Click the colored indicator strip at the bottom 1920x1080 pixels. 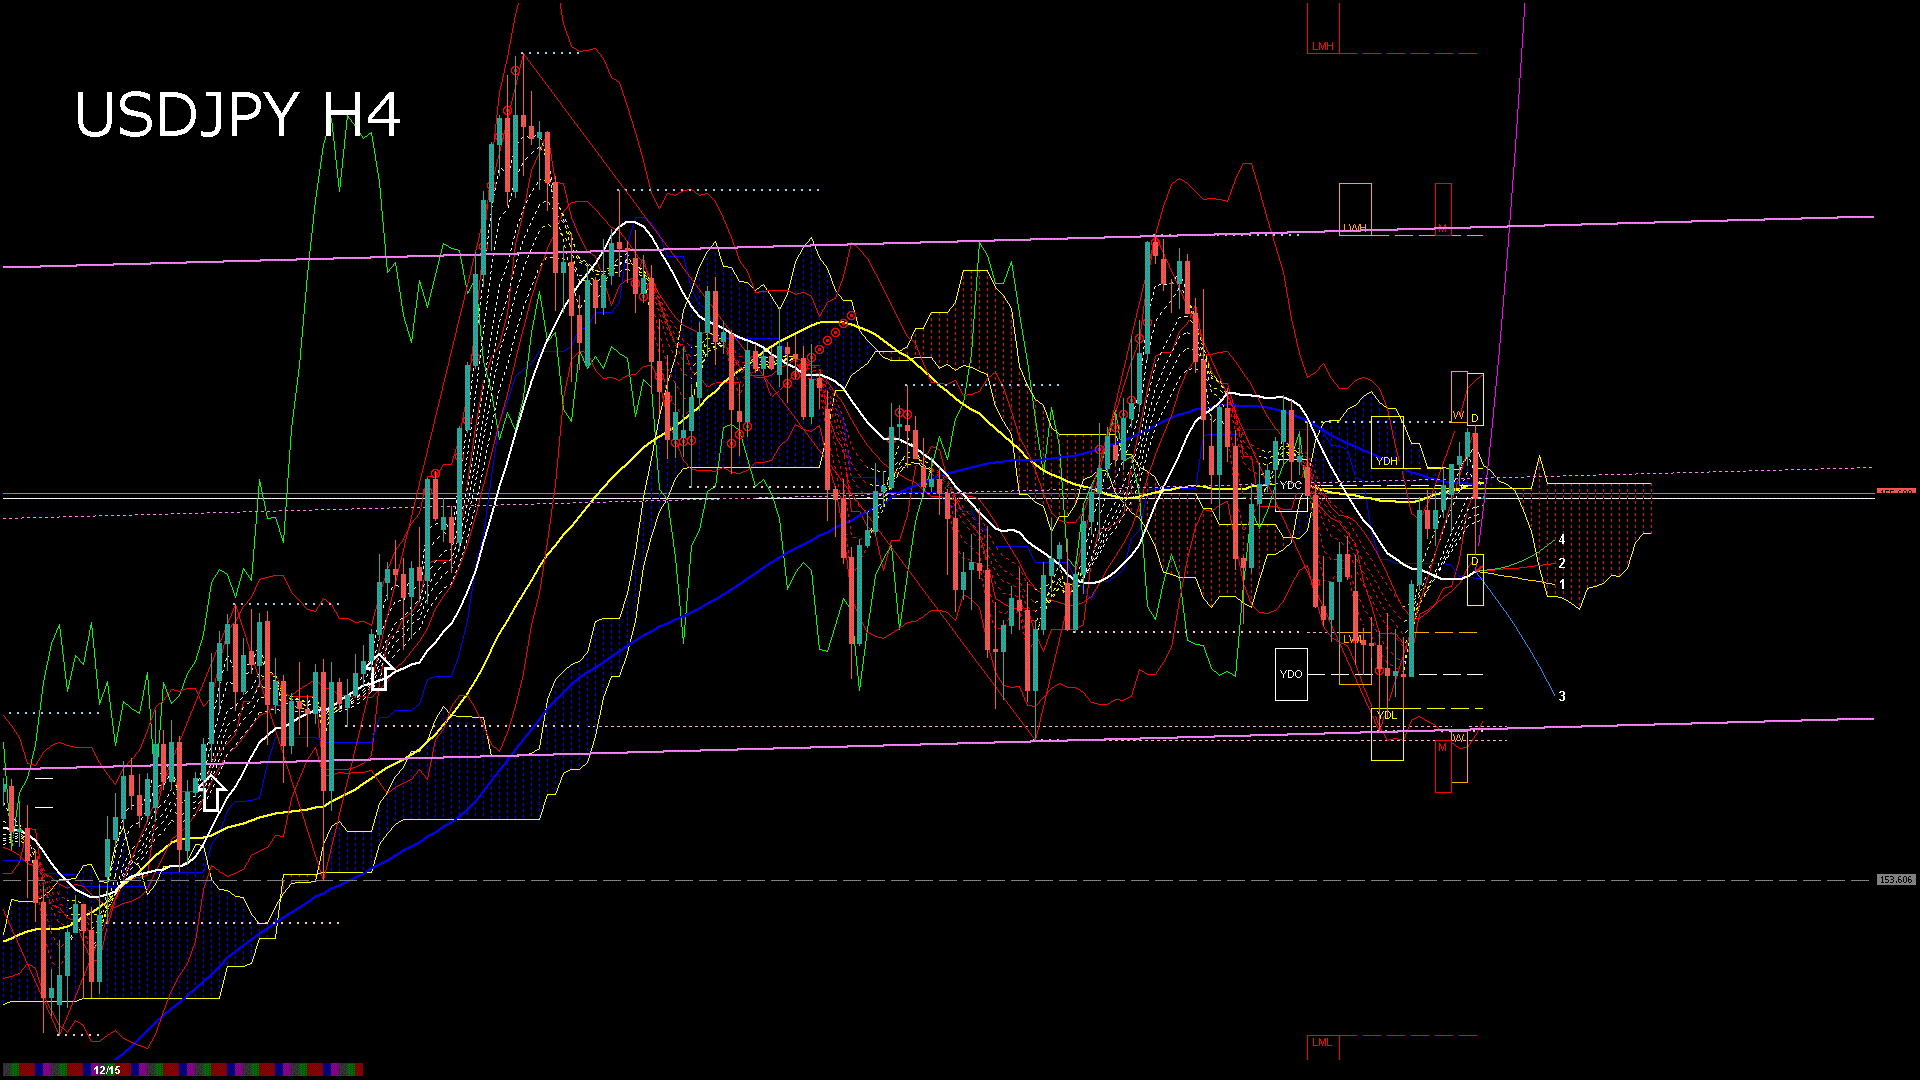tap(250, 1068)
